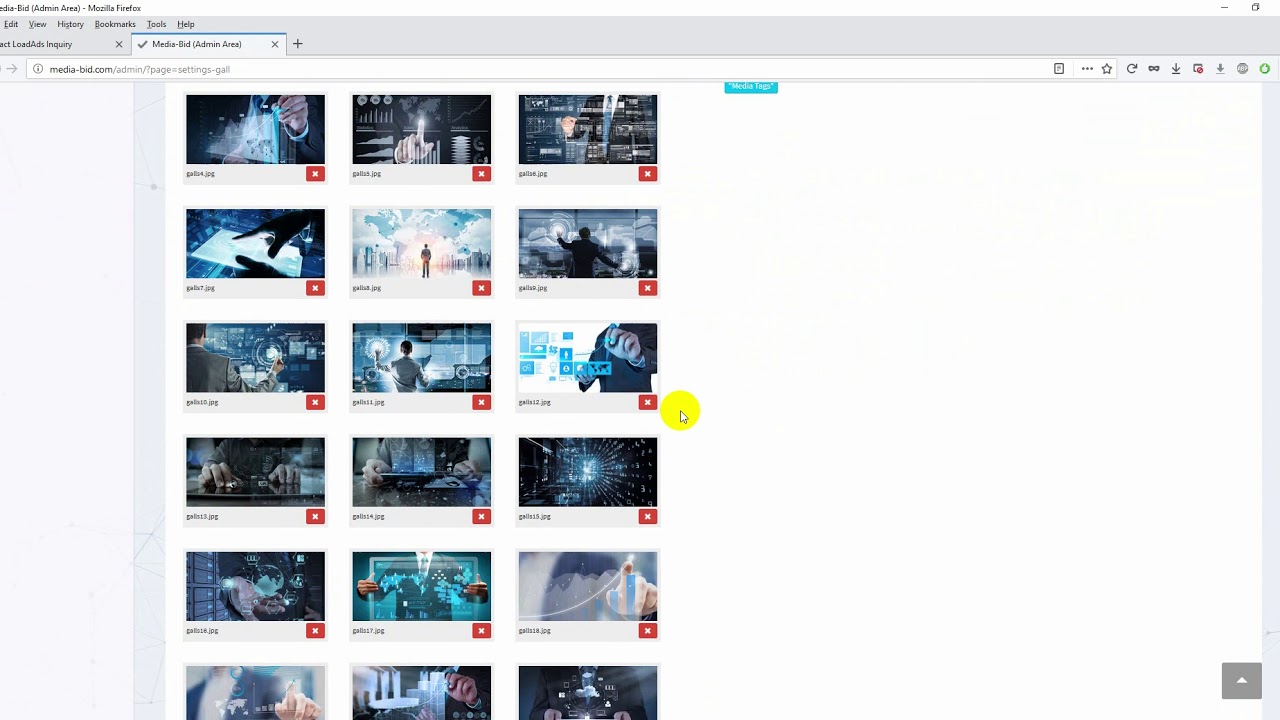Select galls12.jpg thumbnail image
This screenshot has height=720, width=1280.
point(588,357)
